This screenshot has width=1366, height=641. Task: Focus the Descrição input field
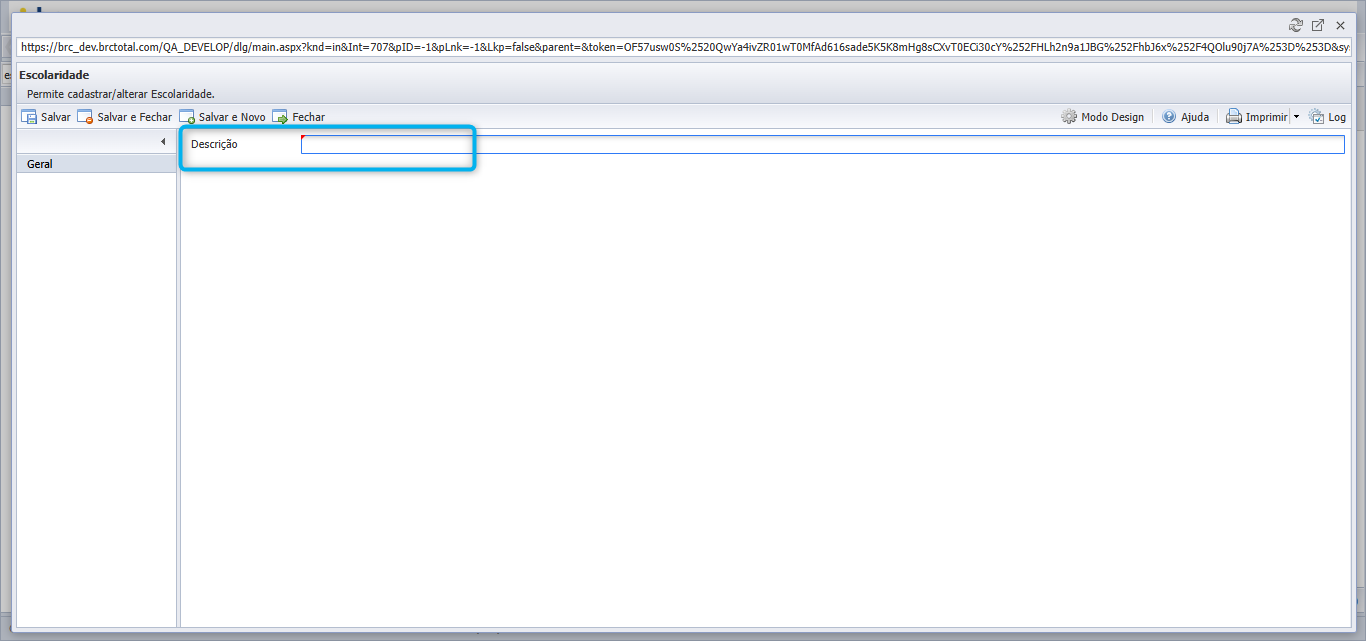tap(823, 144)
